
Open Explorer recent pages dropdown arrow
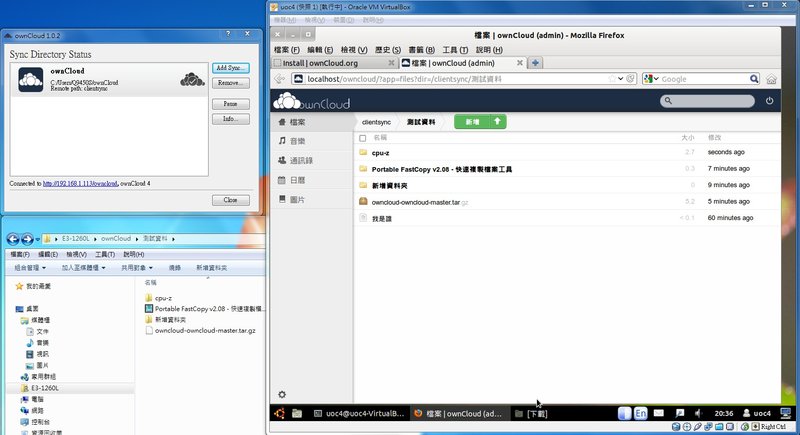[38, 239]
